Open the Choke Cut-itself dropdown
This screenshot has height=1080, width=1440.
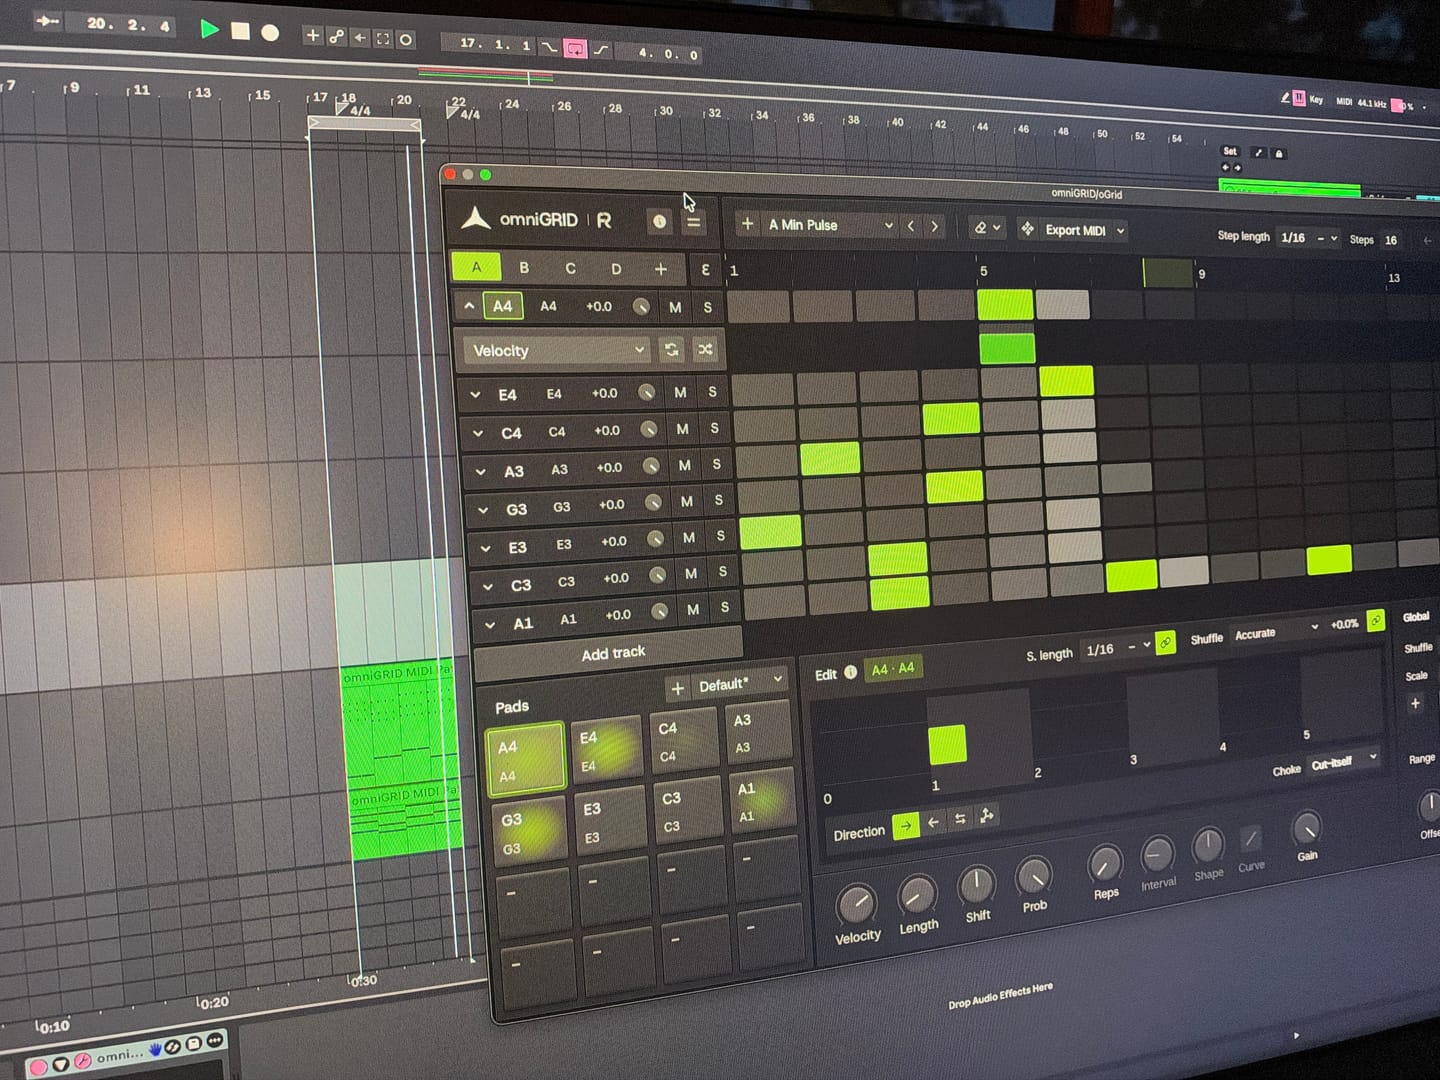coord(1344,763)
